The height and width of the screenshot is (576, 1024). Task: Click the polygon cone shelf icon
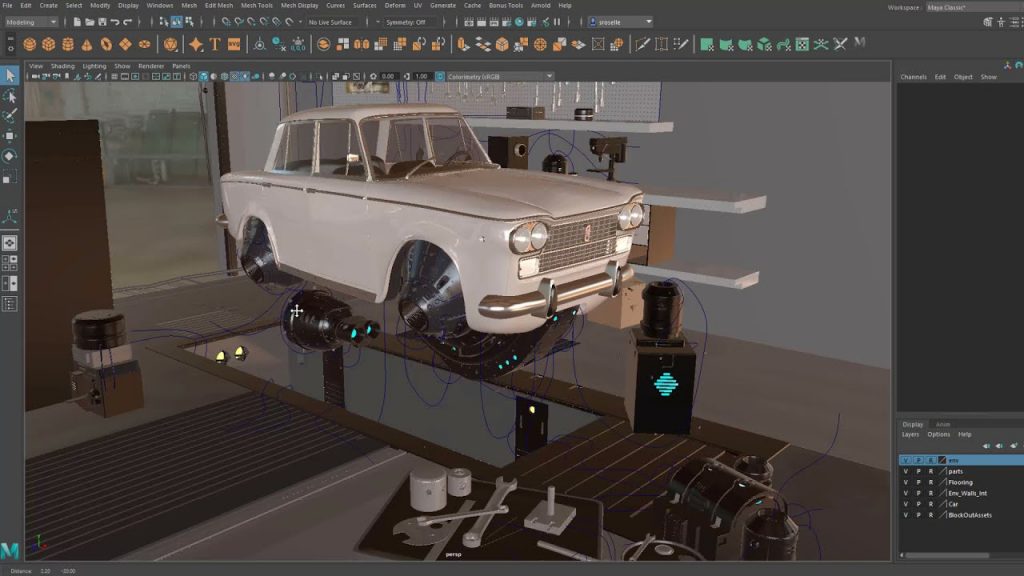coord(86,44)
